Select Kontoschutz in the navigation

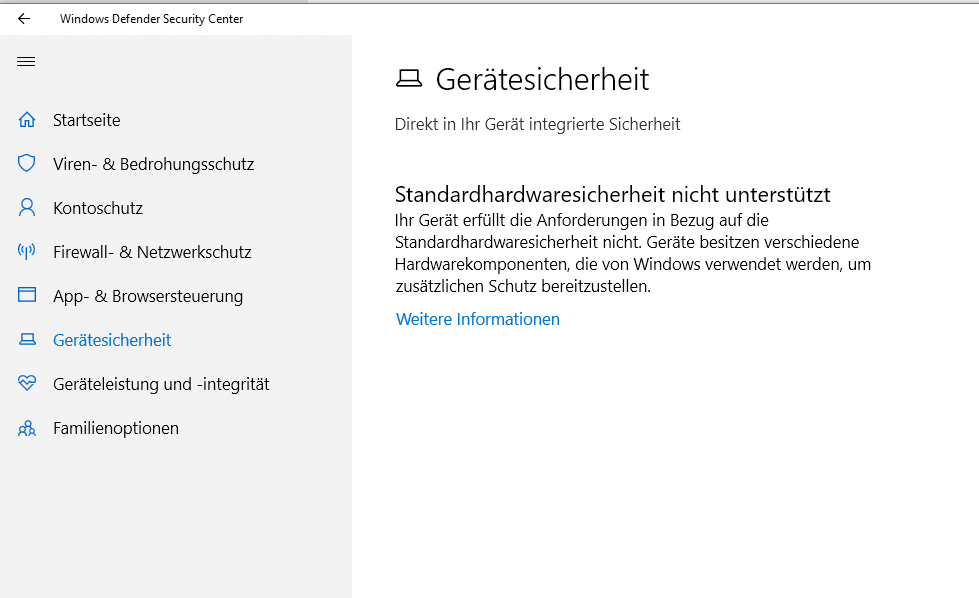[x=98, y=208]
